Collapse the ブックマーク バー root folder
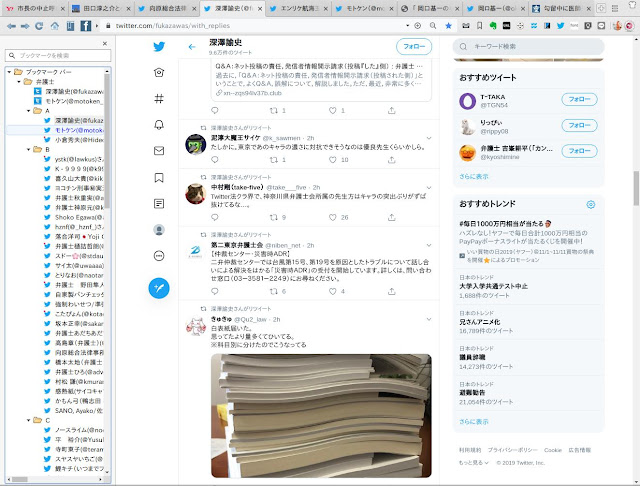The height and width of the screenshot is (486, 640). pyautogui.click(x=9, y=72)
